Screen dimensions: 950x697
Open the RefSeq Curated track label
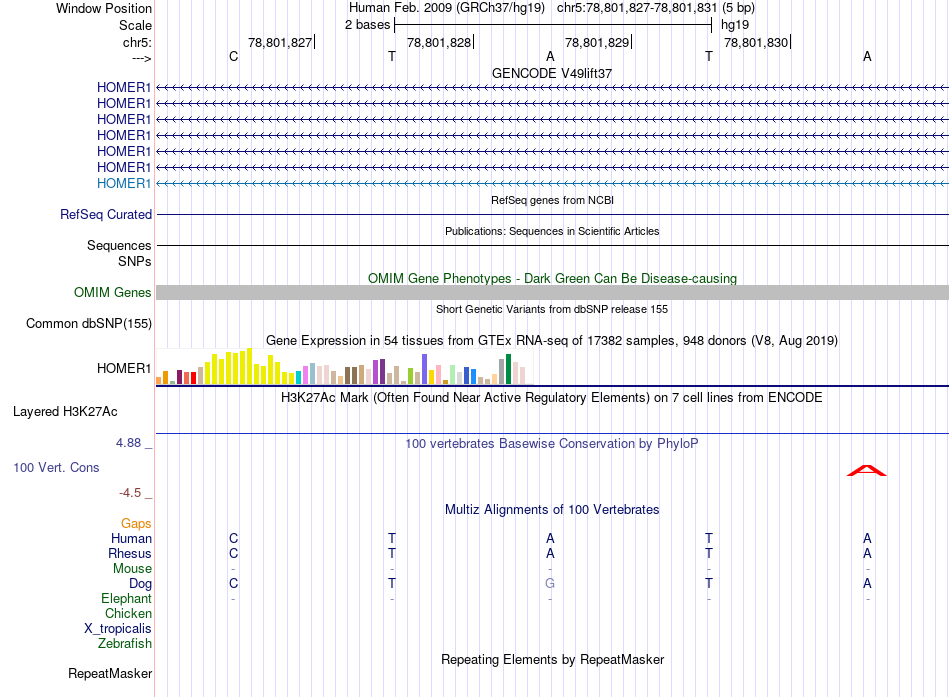pyautogui.click(x=106, y=215)
